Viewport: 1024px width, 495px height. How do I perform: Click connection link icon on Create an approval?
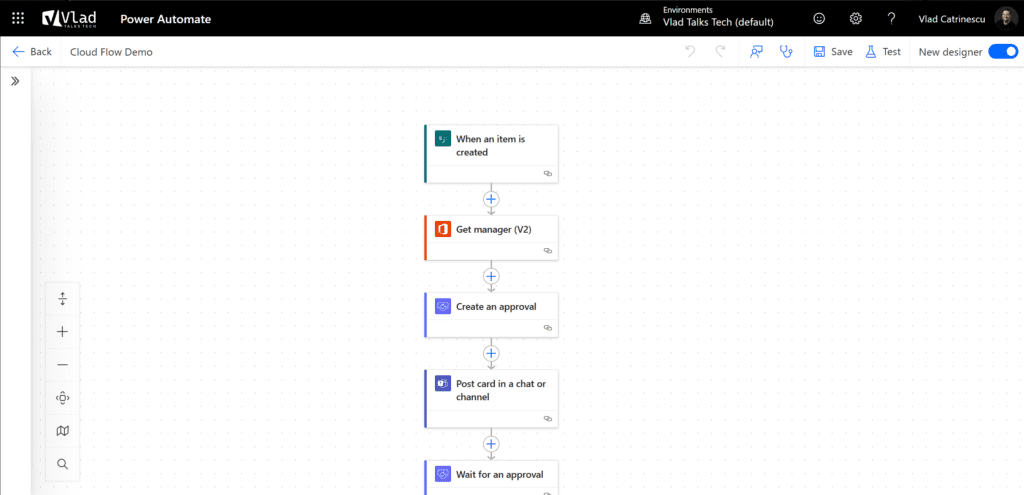click(548, 328)
